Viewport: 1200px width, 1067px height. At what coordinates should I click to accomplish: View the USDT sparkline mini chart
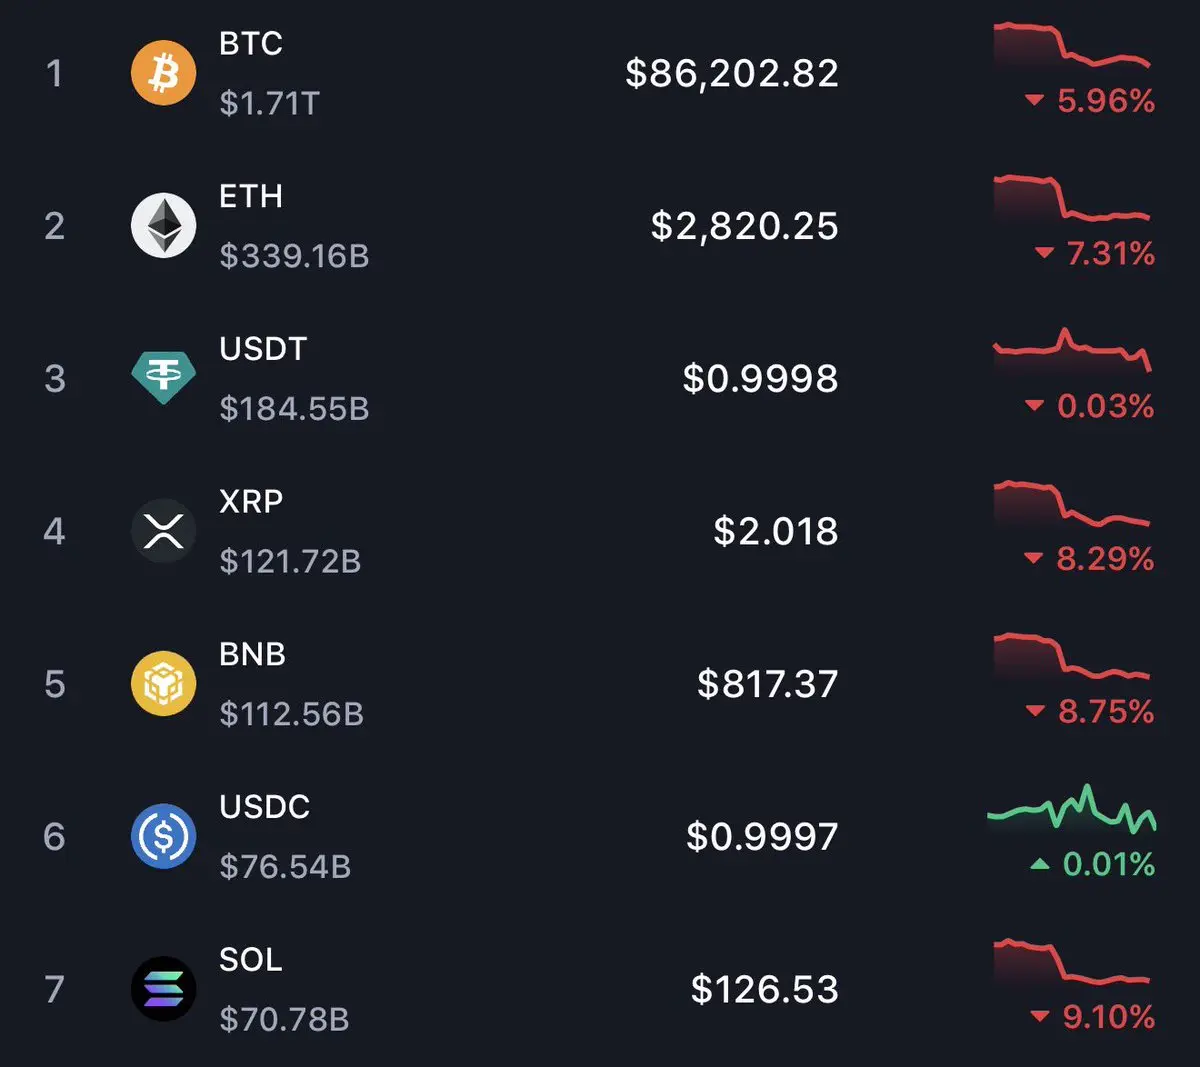(1071, 350)
